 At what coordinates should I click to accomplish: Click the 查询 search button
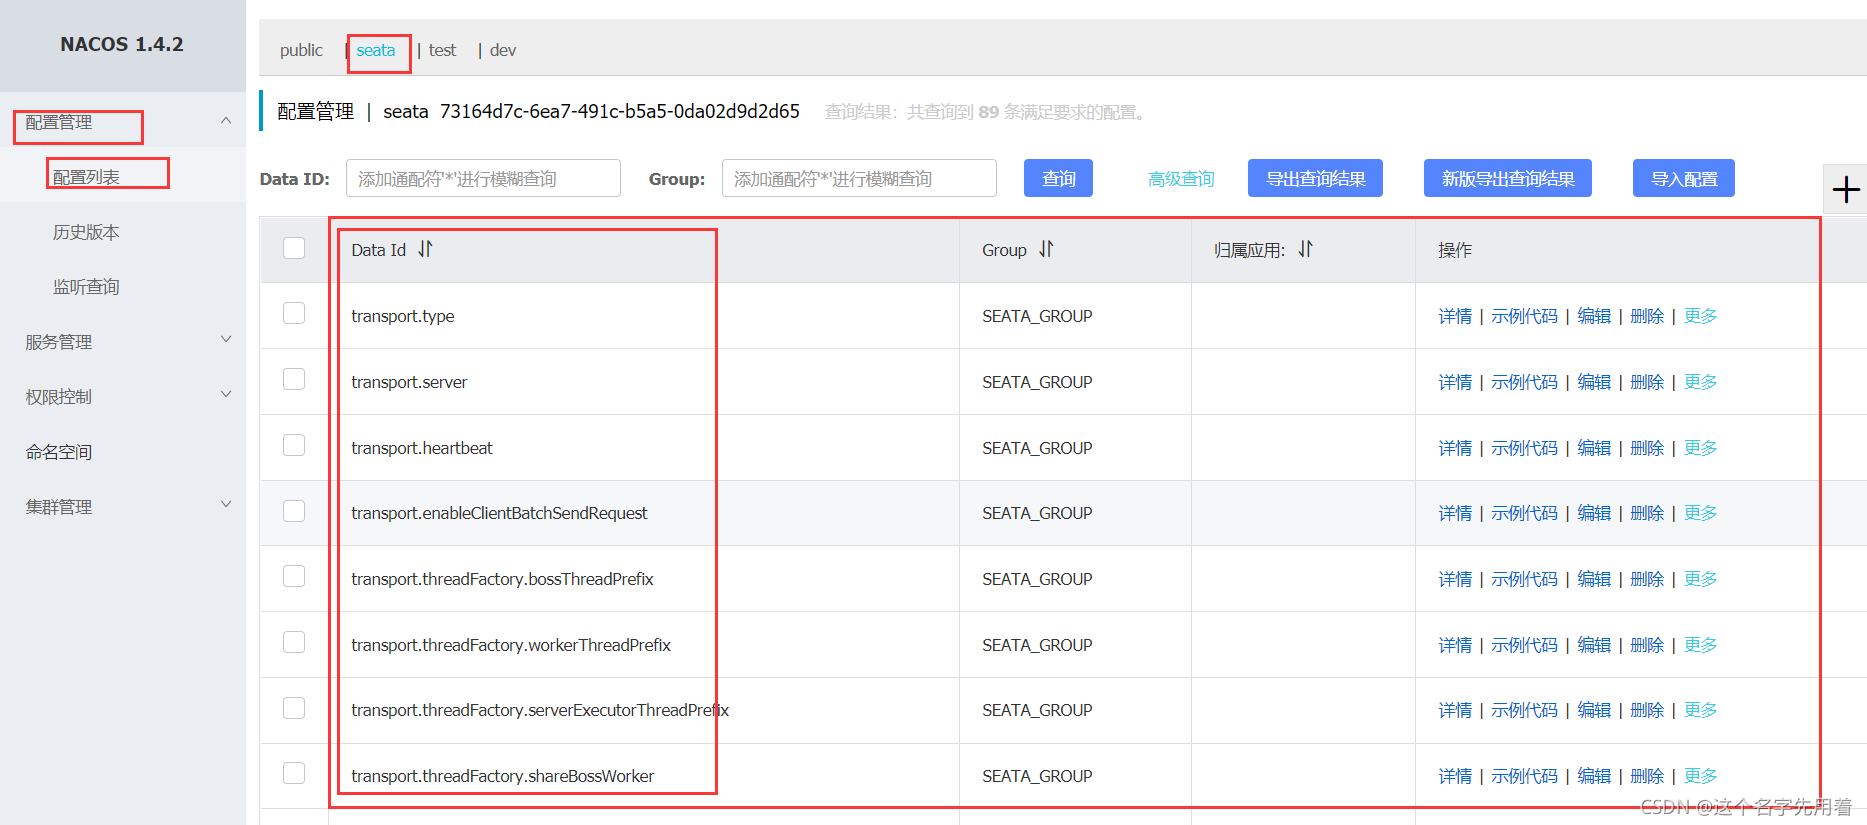1058,178
